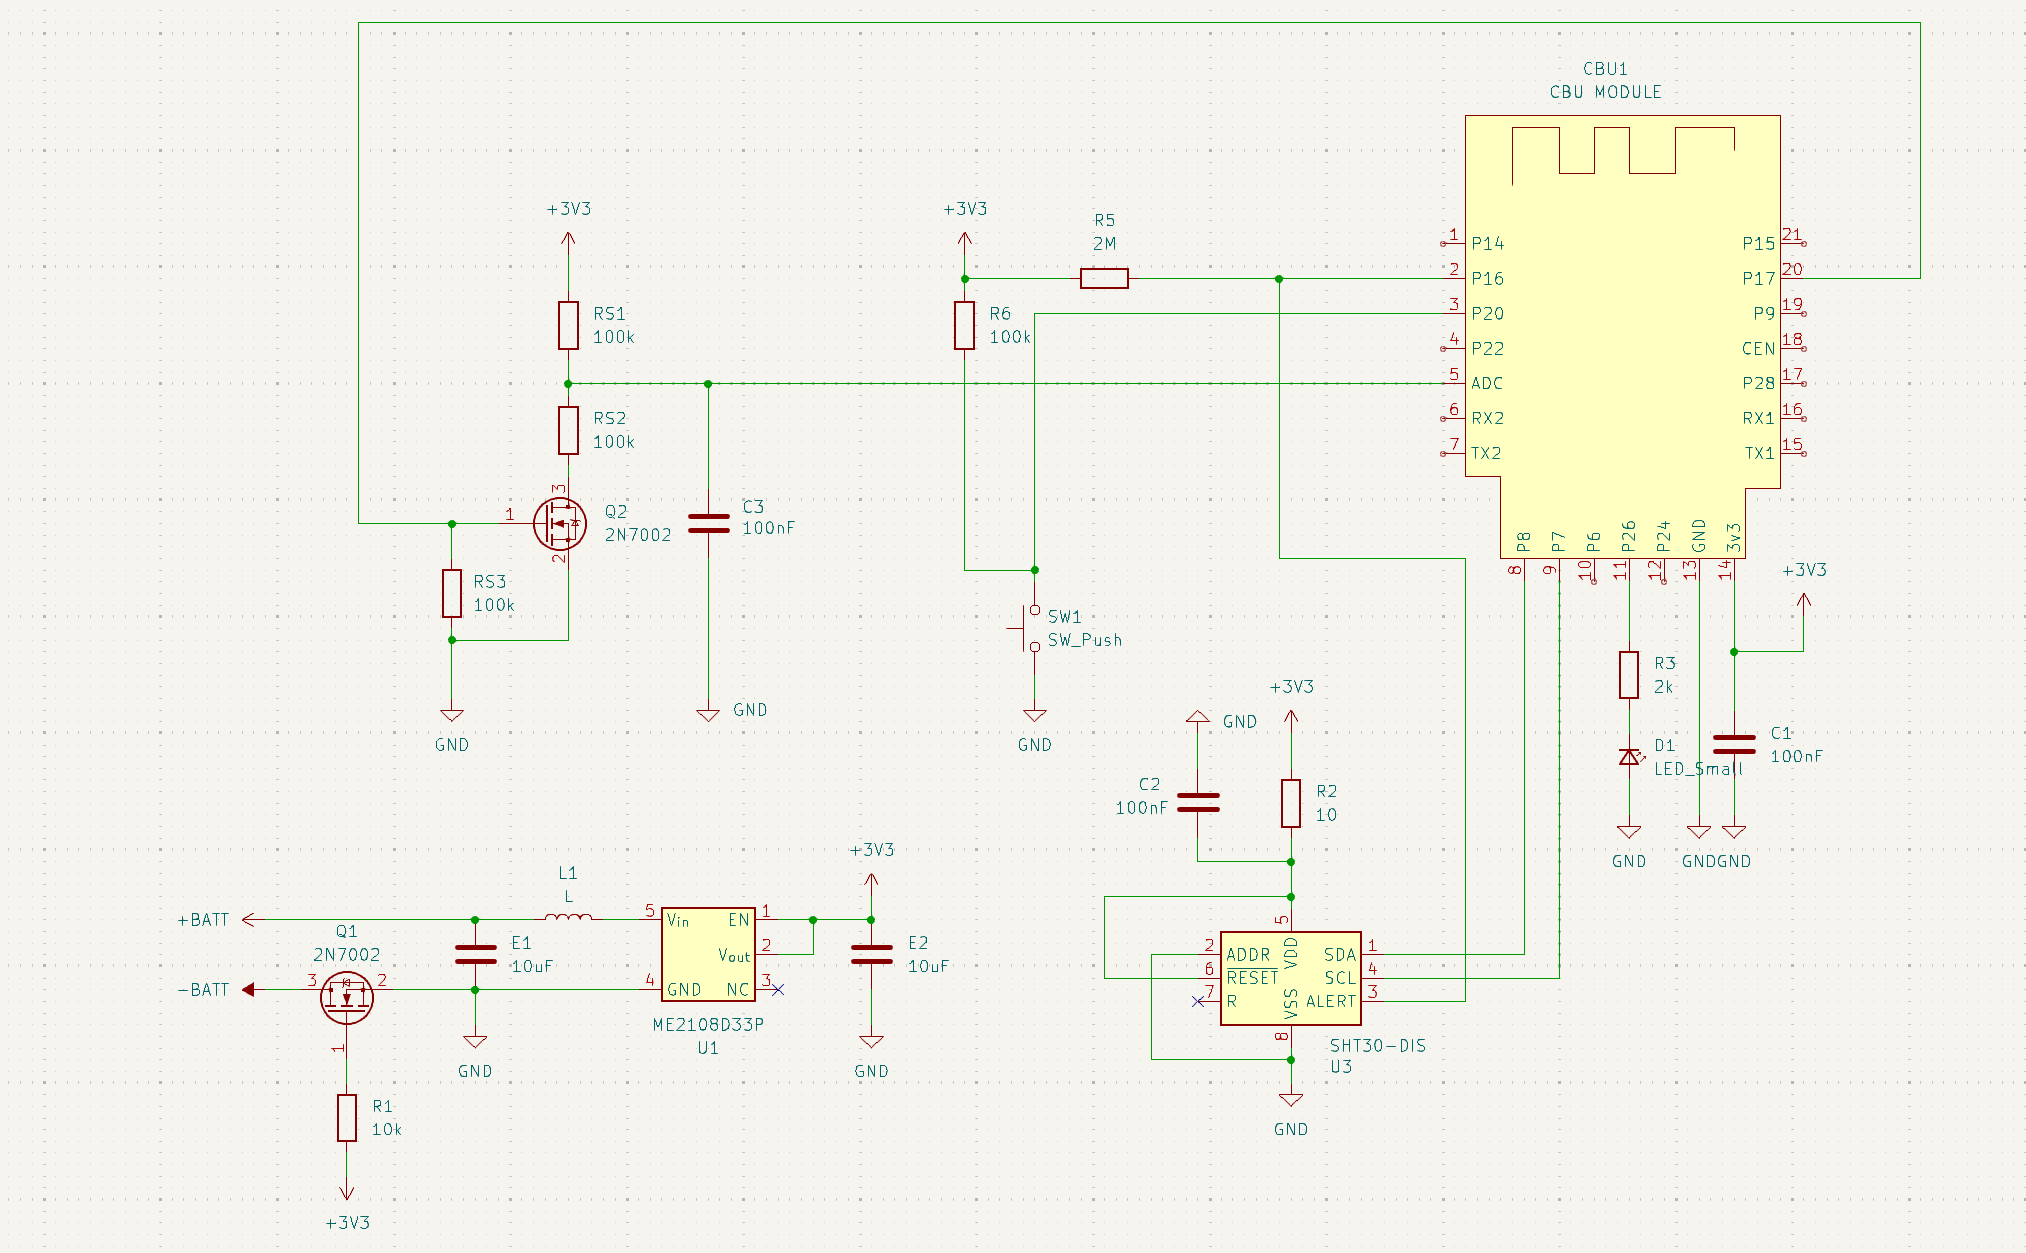
Task: Click the C3 100nF capacitor symbol
Action: tap(708, 523)
